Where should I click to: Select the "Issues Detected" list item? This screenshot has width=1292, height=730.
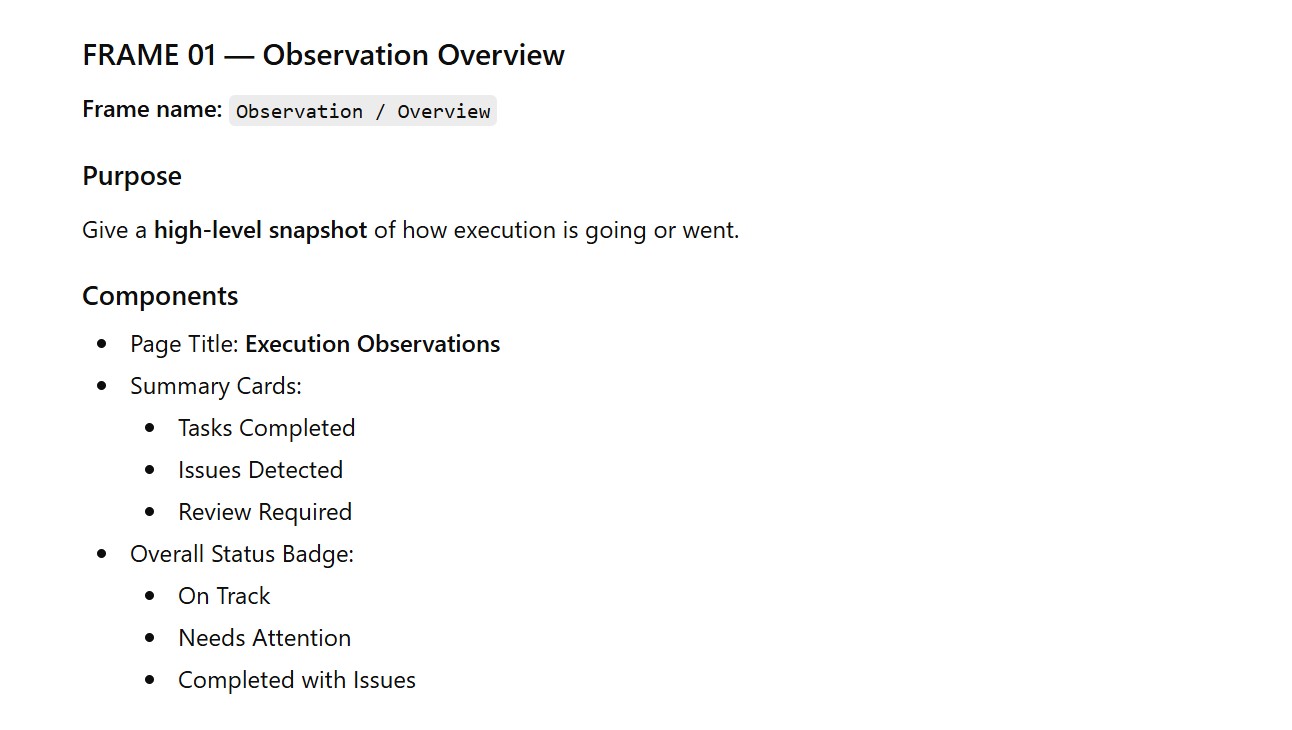pyautogui.click(x=260, y=470)
